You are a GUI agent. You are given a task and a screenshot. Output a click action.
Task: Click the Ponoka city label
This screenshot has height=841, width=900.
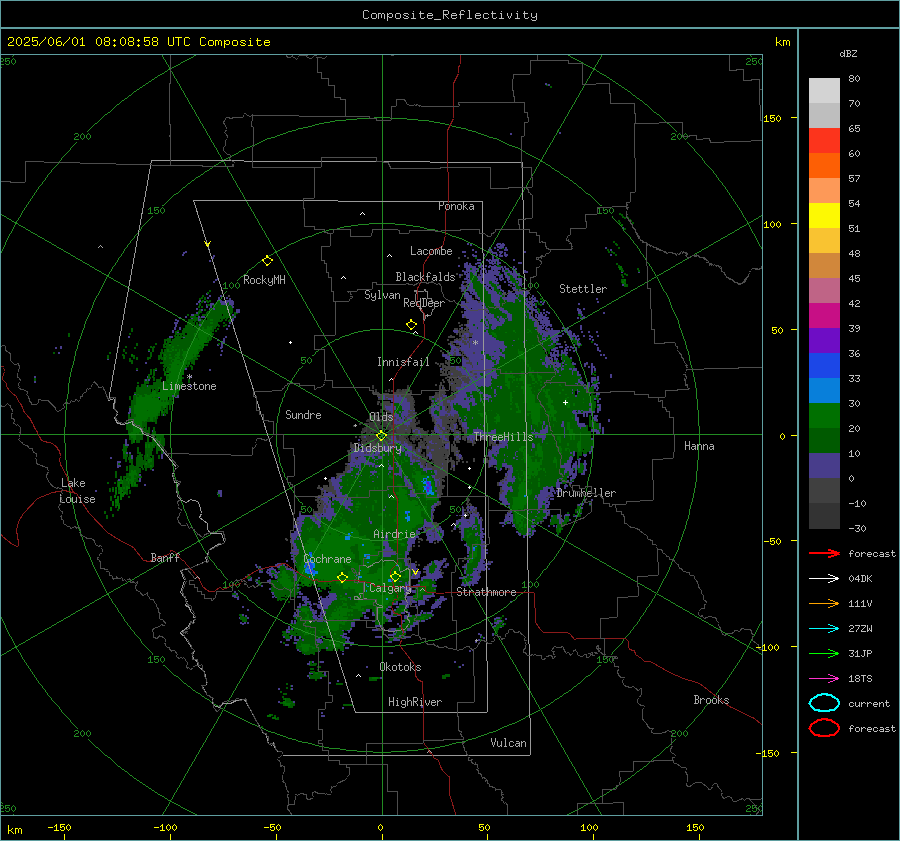tap(456, 206)
